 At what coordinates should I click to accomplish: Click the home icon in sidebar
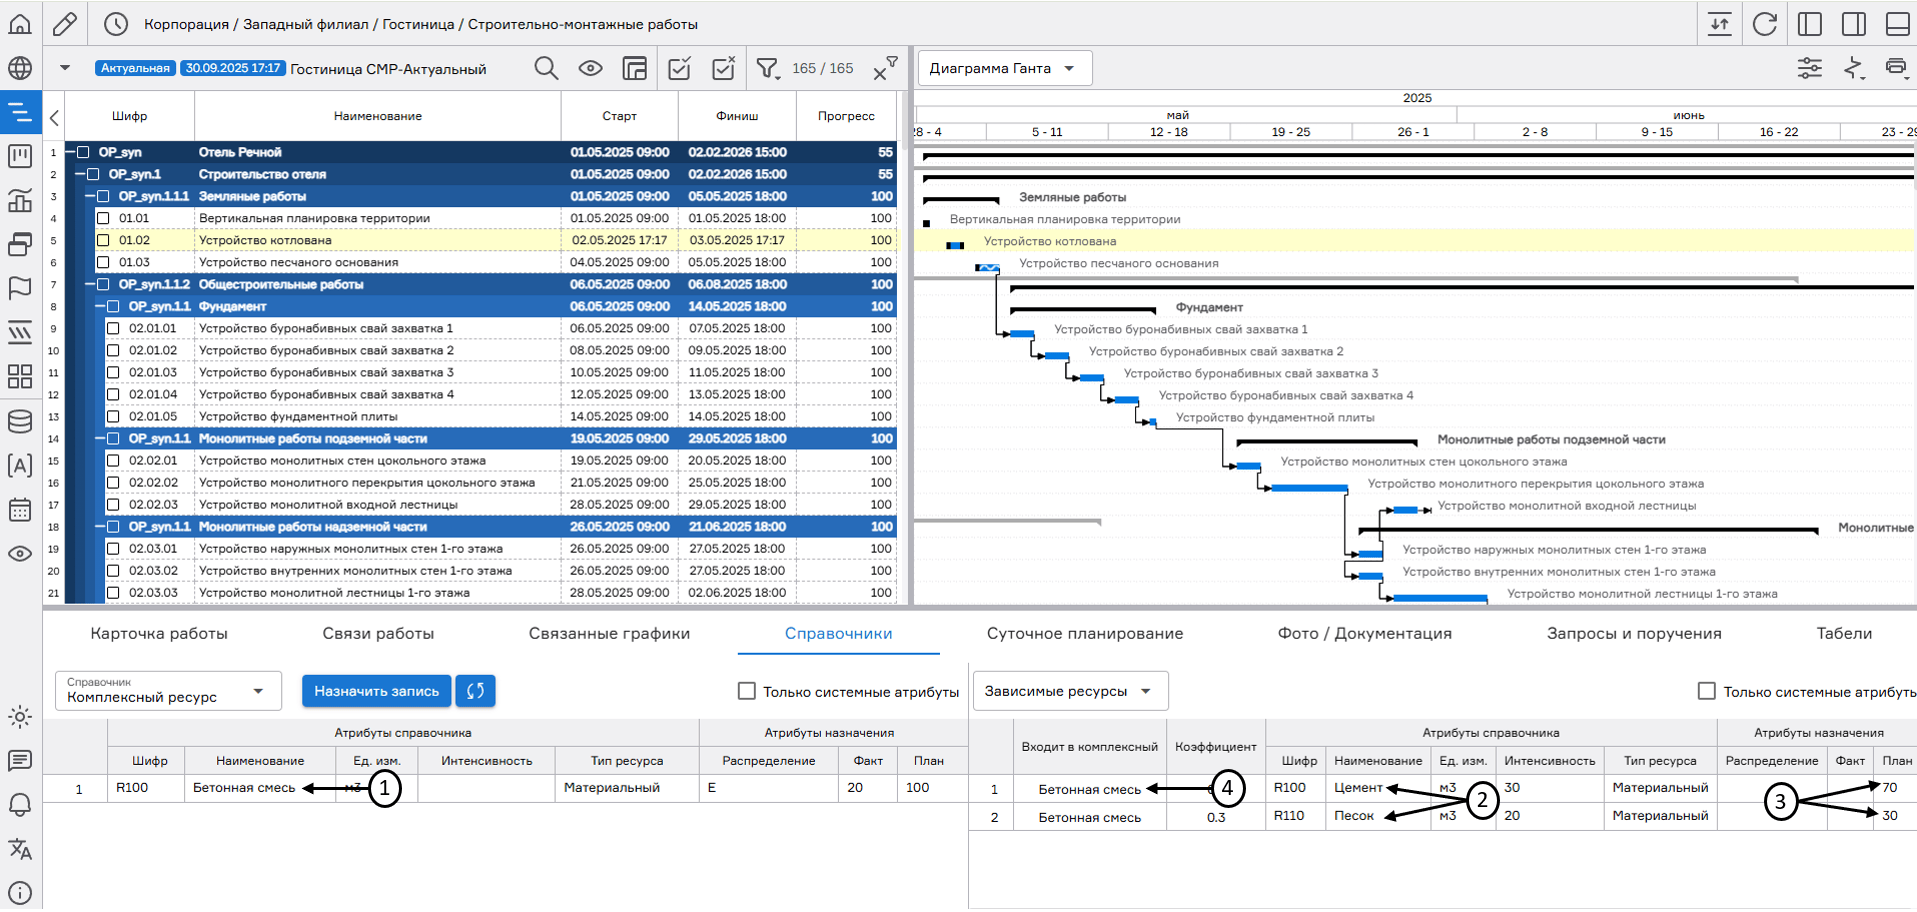click(x=20, y=24)
